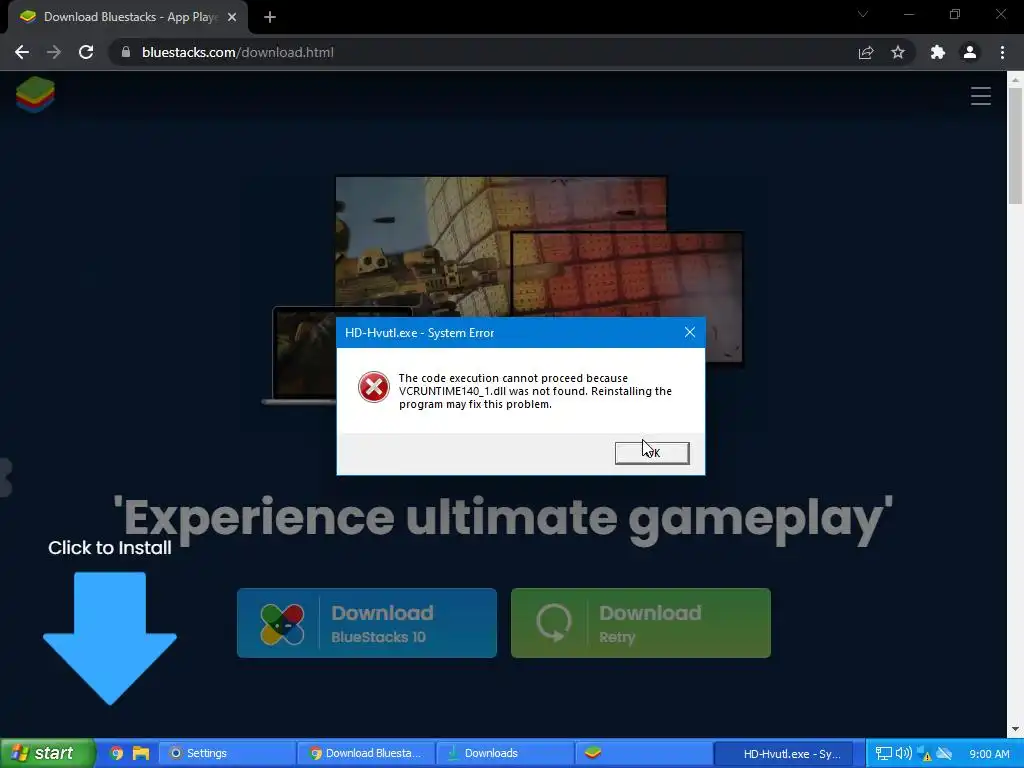Open Chrome three-dot menu
This screenshot has width=1024, height=768.
[x=1002, y=52]
